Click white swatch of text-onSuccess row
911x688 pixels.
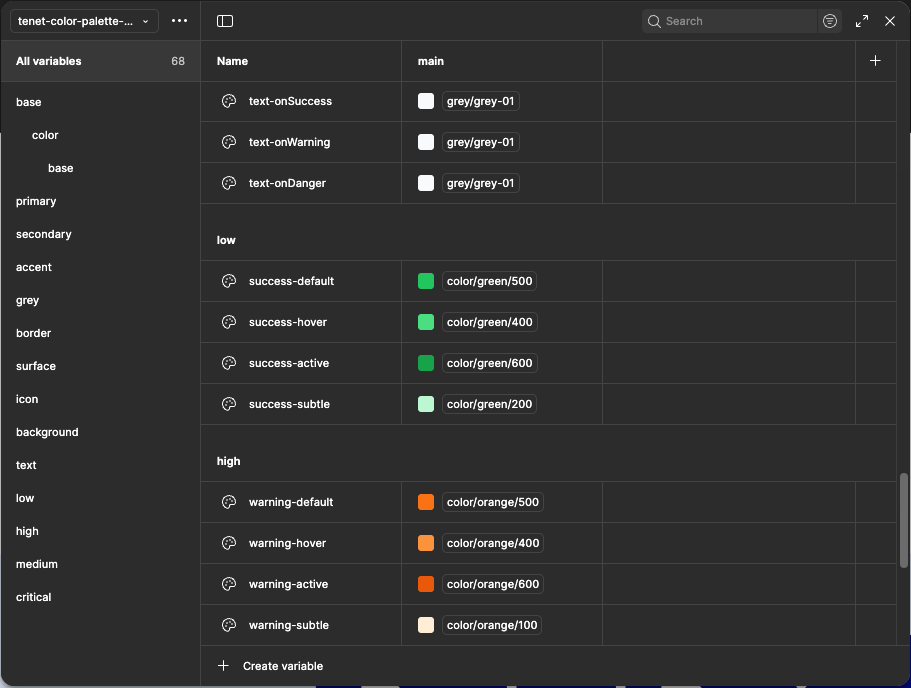click(x=426, y=101)
